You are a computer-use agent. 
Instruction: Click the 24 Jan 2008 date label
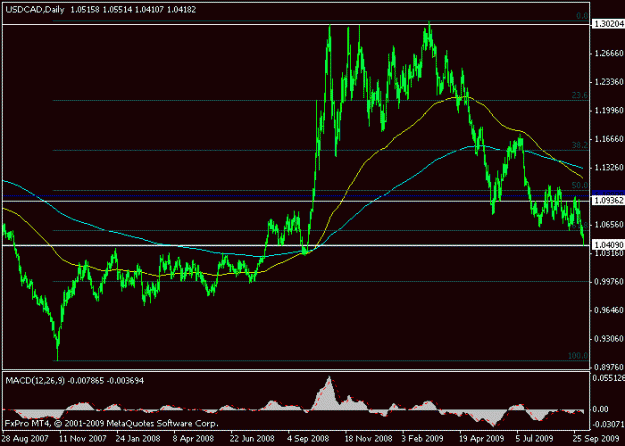[x=140, y=438]
